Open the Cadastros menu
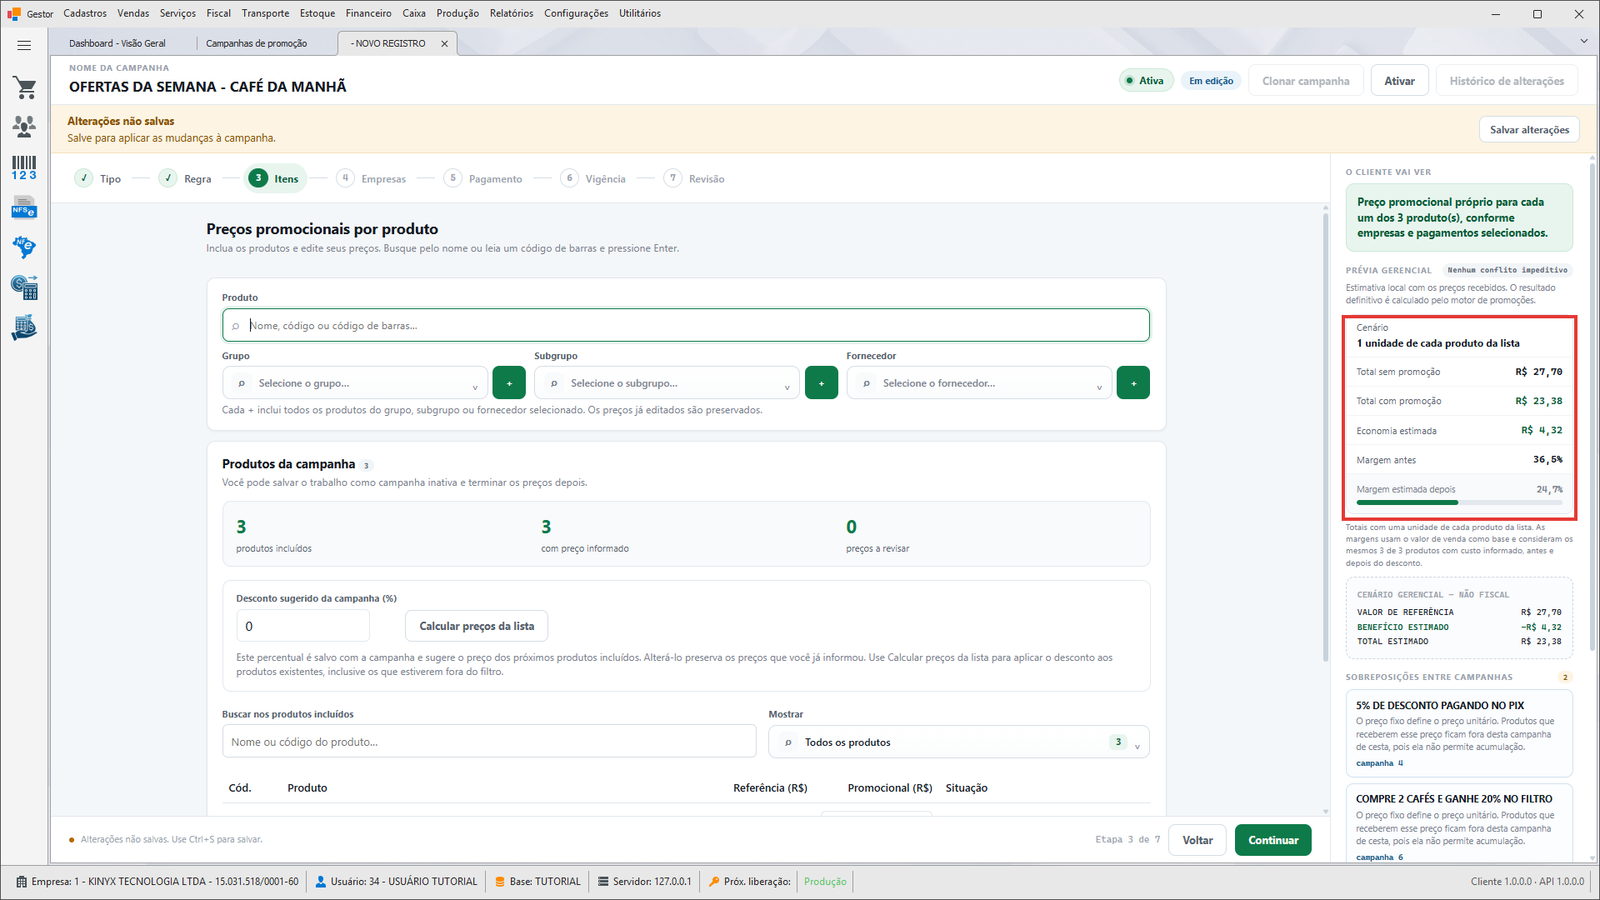The height and width of the screenshot is (900, 1600). pyautogui.click(x=85, y=13)
